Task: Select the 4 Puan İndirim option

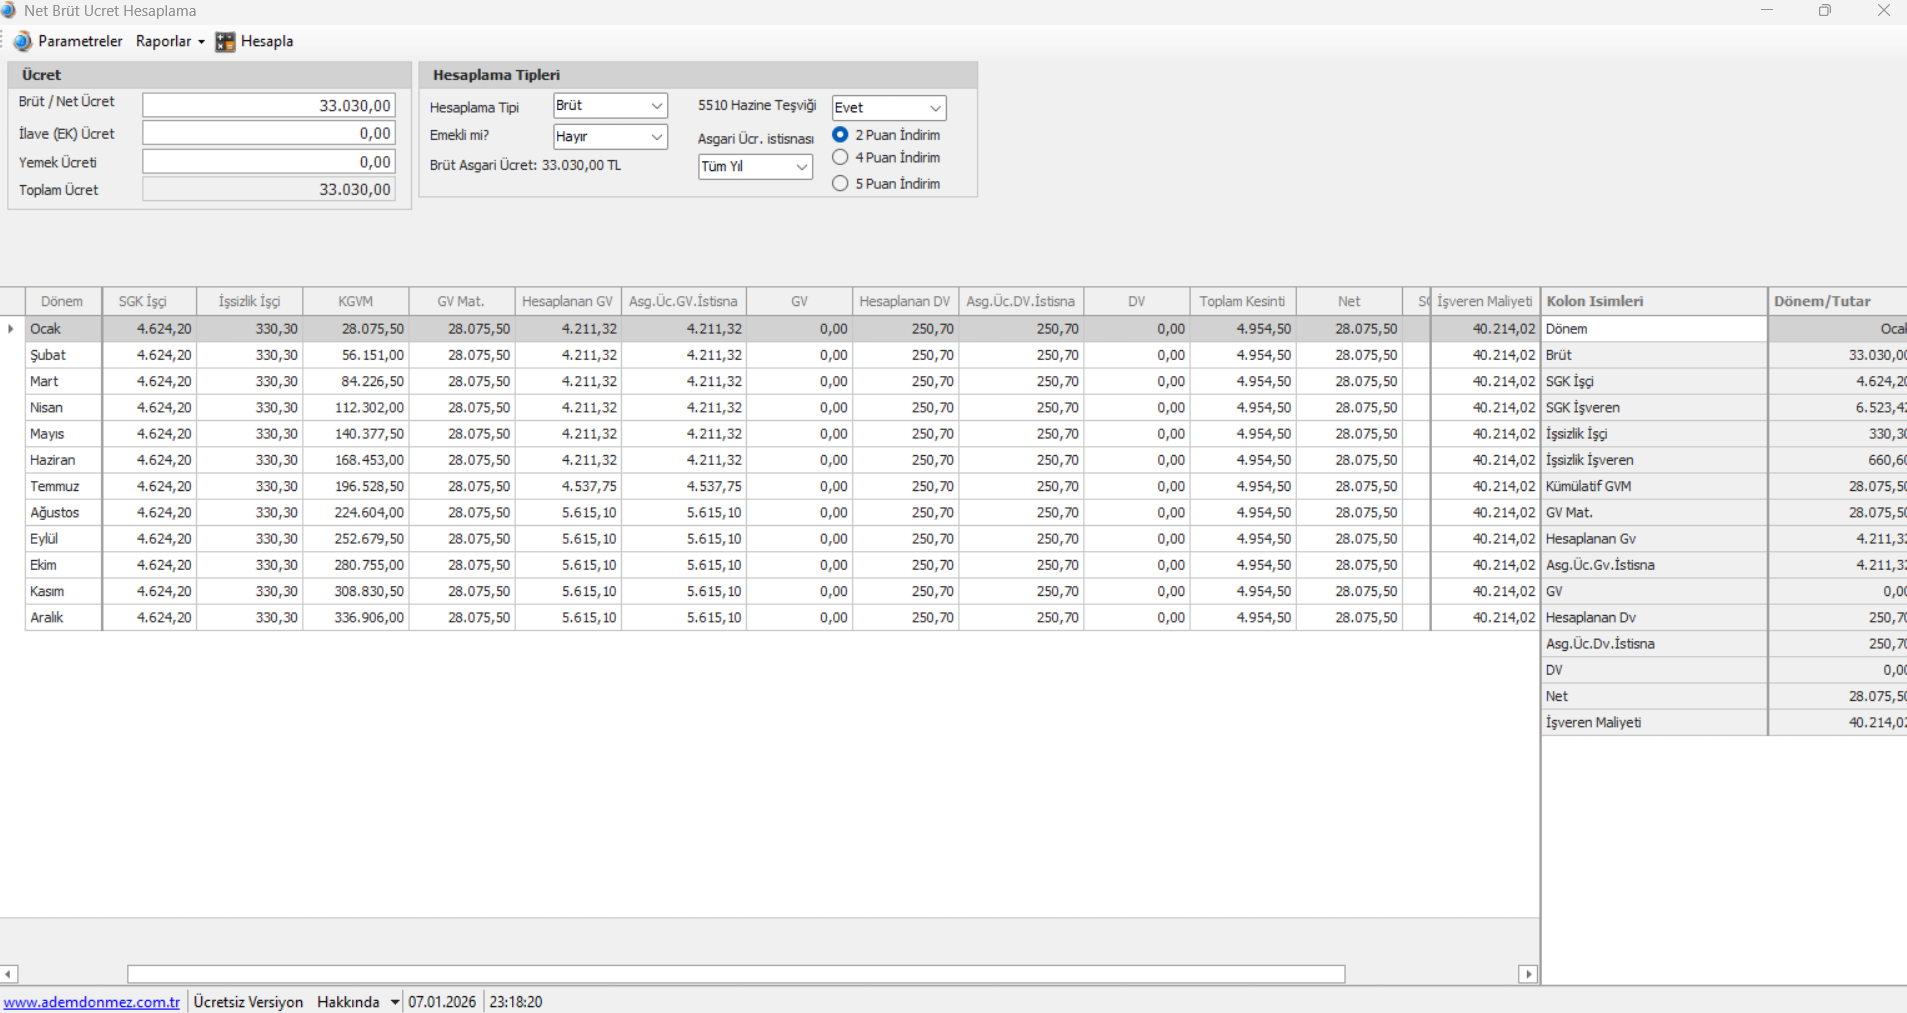Action: click(x=840, y=158)
